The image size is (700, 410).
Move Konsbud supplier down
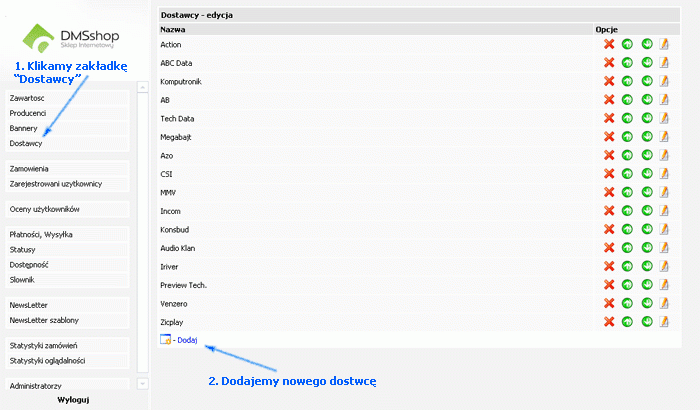tap(647, 229)
